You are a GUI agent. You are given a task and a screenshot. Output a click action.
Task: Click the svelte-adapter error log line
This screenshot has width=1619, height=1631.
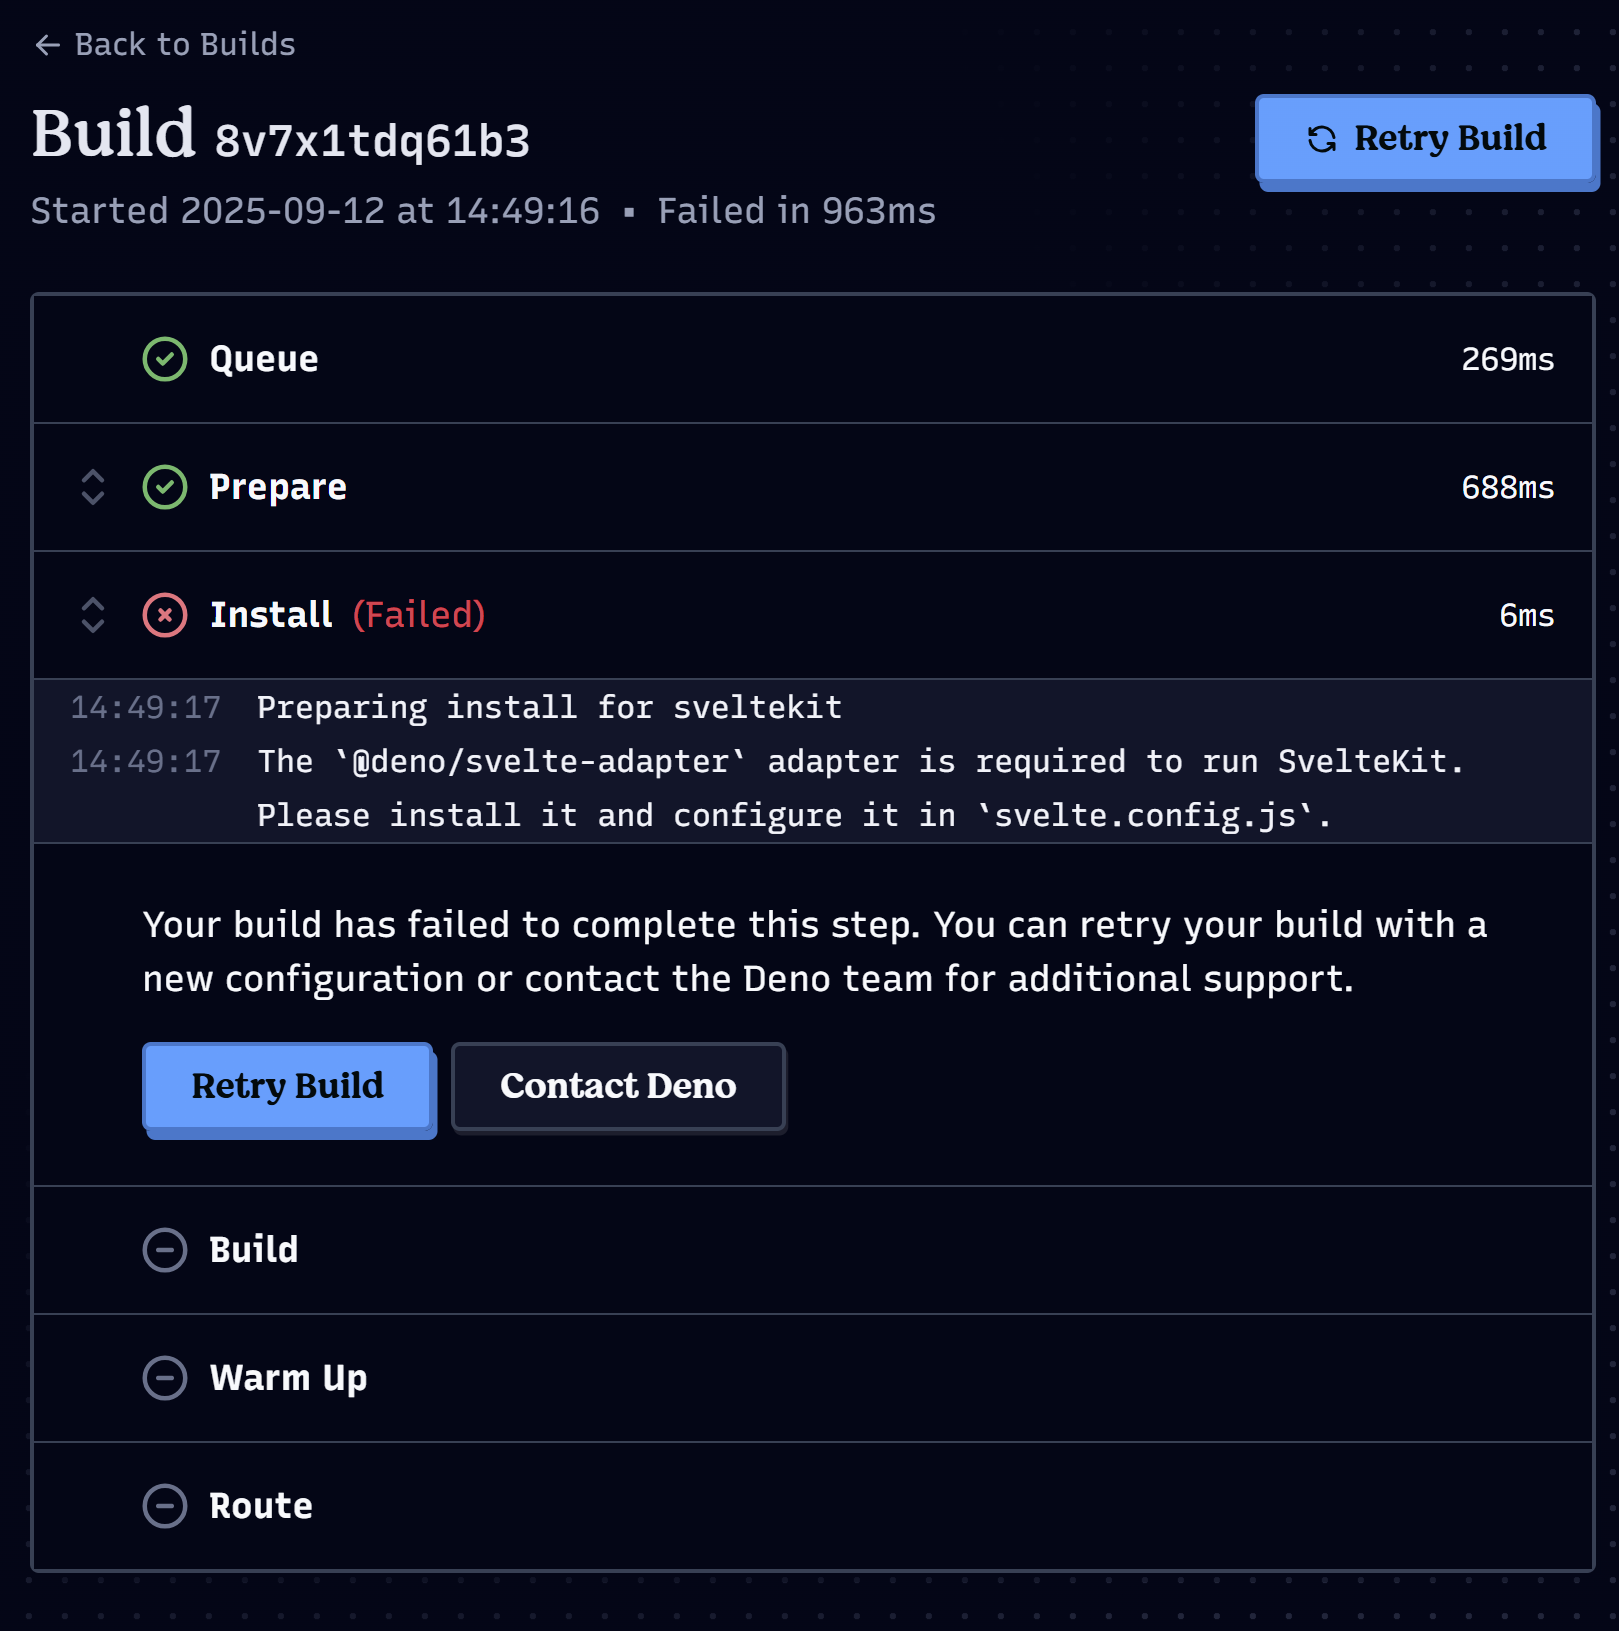pos(860,789)
